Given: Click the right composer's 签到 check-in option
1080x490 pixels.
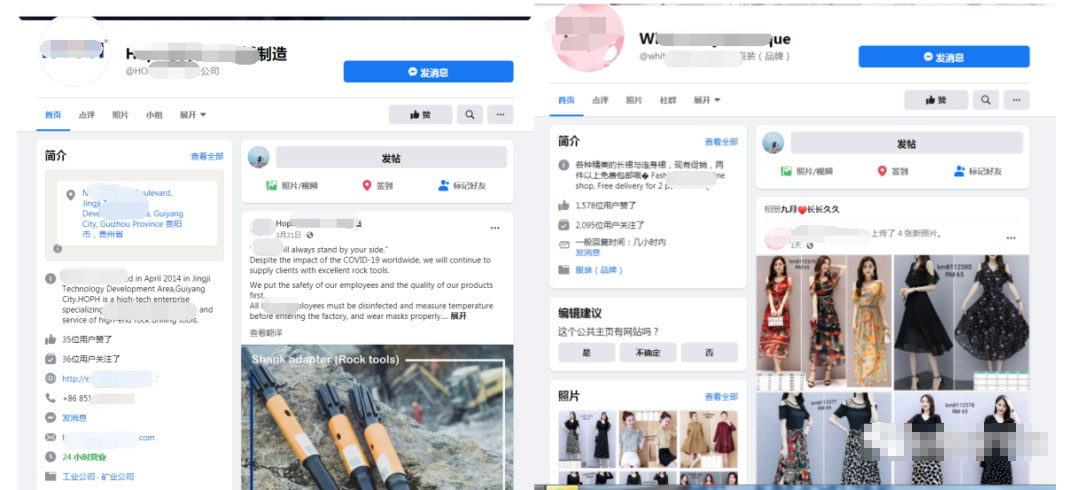Looking at the screenshot, I should [x=892, y=171].
